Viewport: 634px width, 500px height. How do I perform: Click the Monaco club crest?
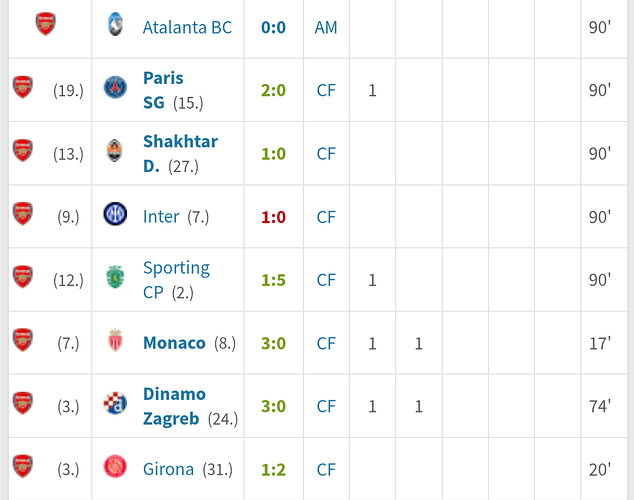click(x=115, y=340)
